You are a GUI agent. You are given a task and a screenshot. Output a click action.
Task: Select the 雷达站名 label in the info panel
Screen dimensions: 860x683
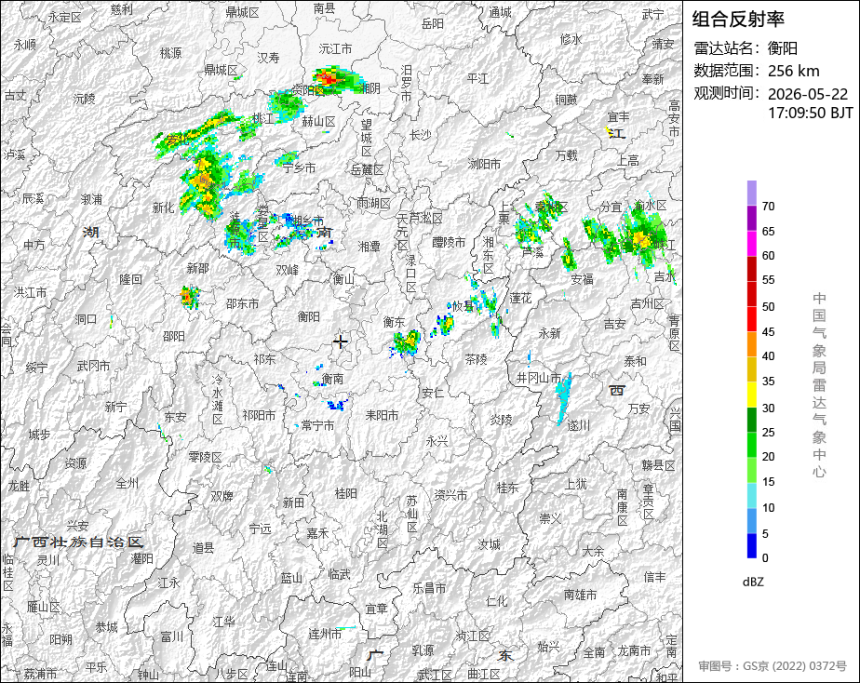click(x=725, y=48)
